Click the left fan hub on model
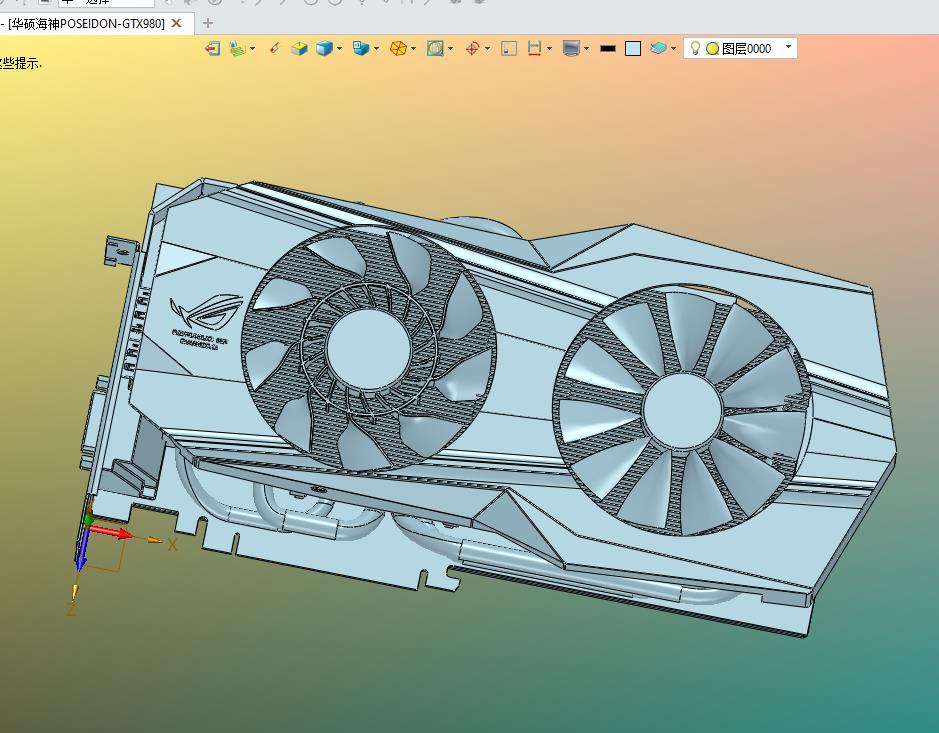 [369, 347]
